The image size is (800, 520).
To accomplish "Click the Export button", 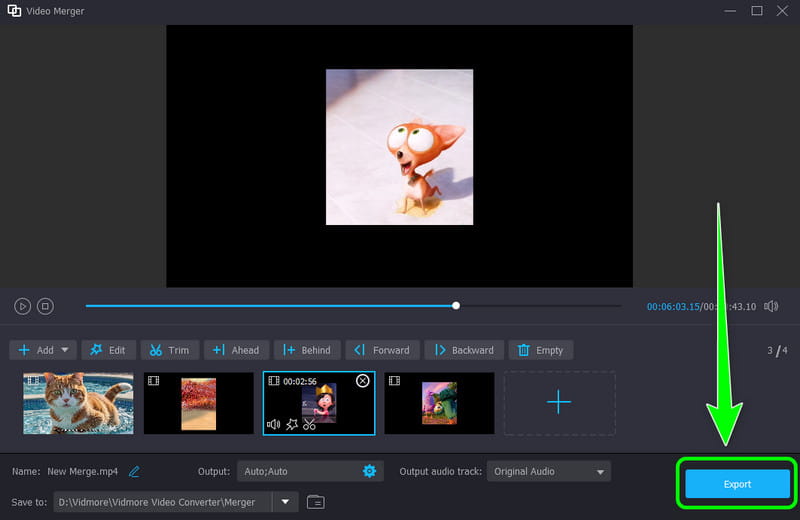I will pos(737,484).
